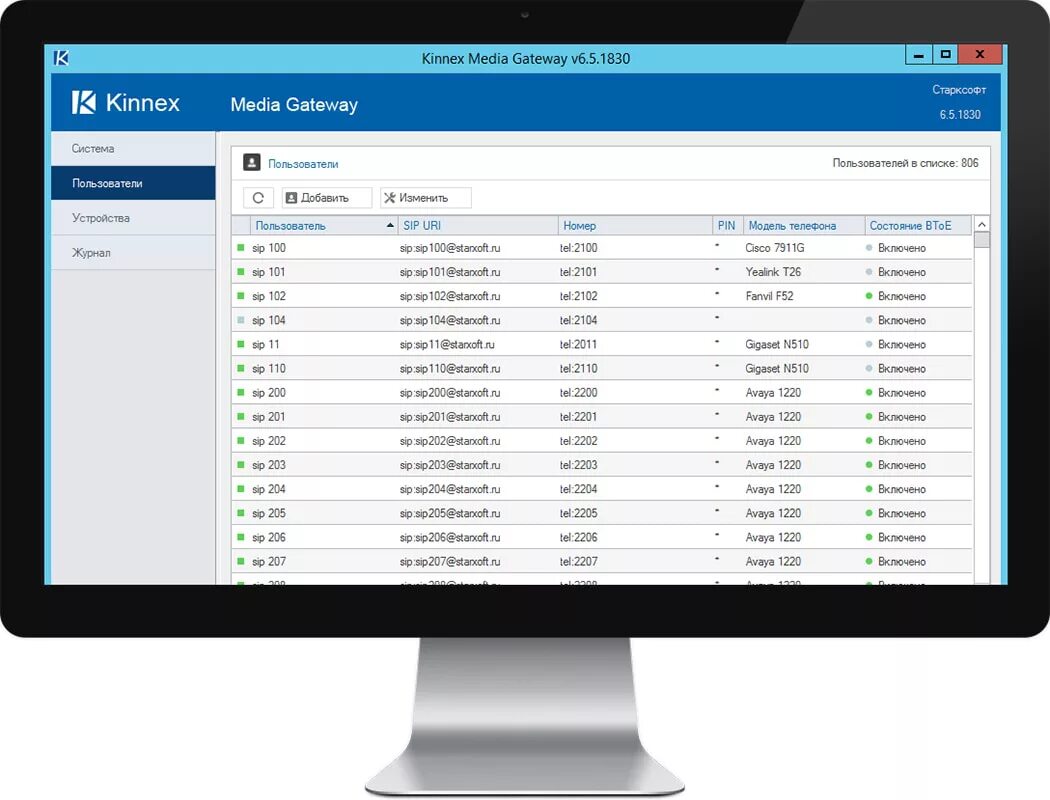The image size is (1050, 800).
Task: Select the sip 203 user row
Action: coord(602,465)
